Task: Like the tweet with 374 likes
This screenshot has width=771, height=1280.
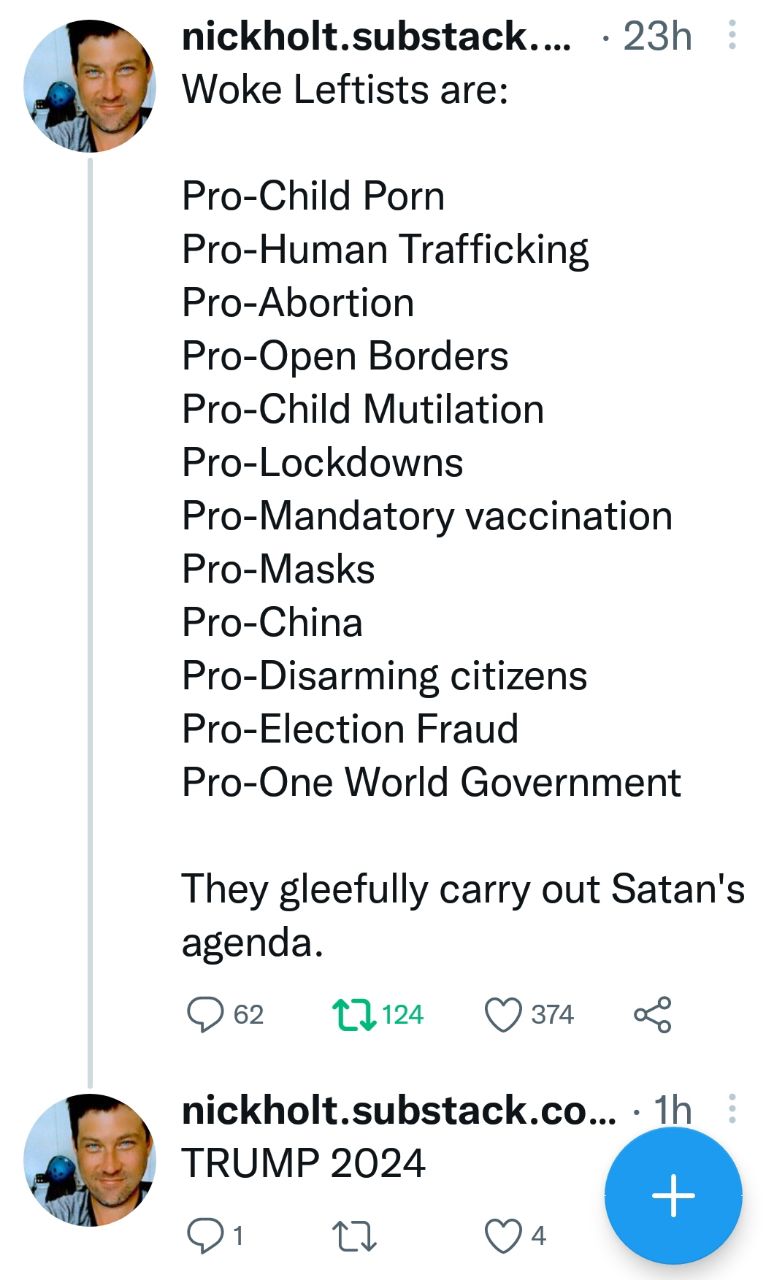Action: point(505,1015)
